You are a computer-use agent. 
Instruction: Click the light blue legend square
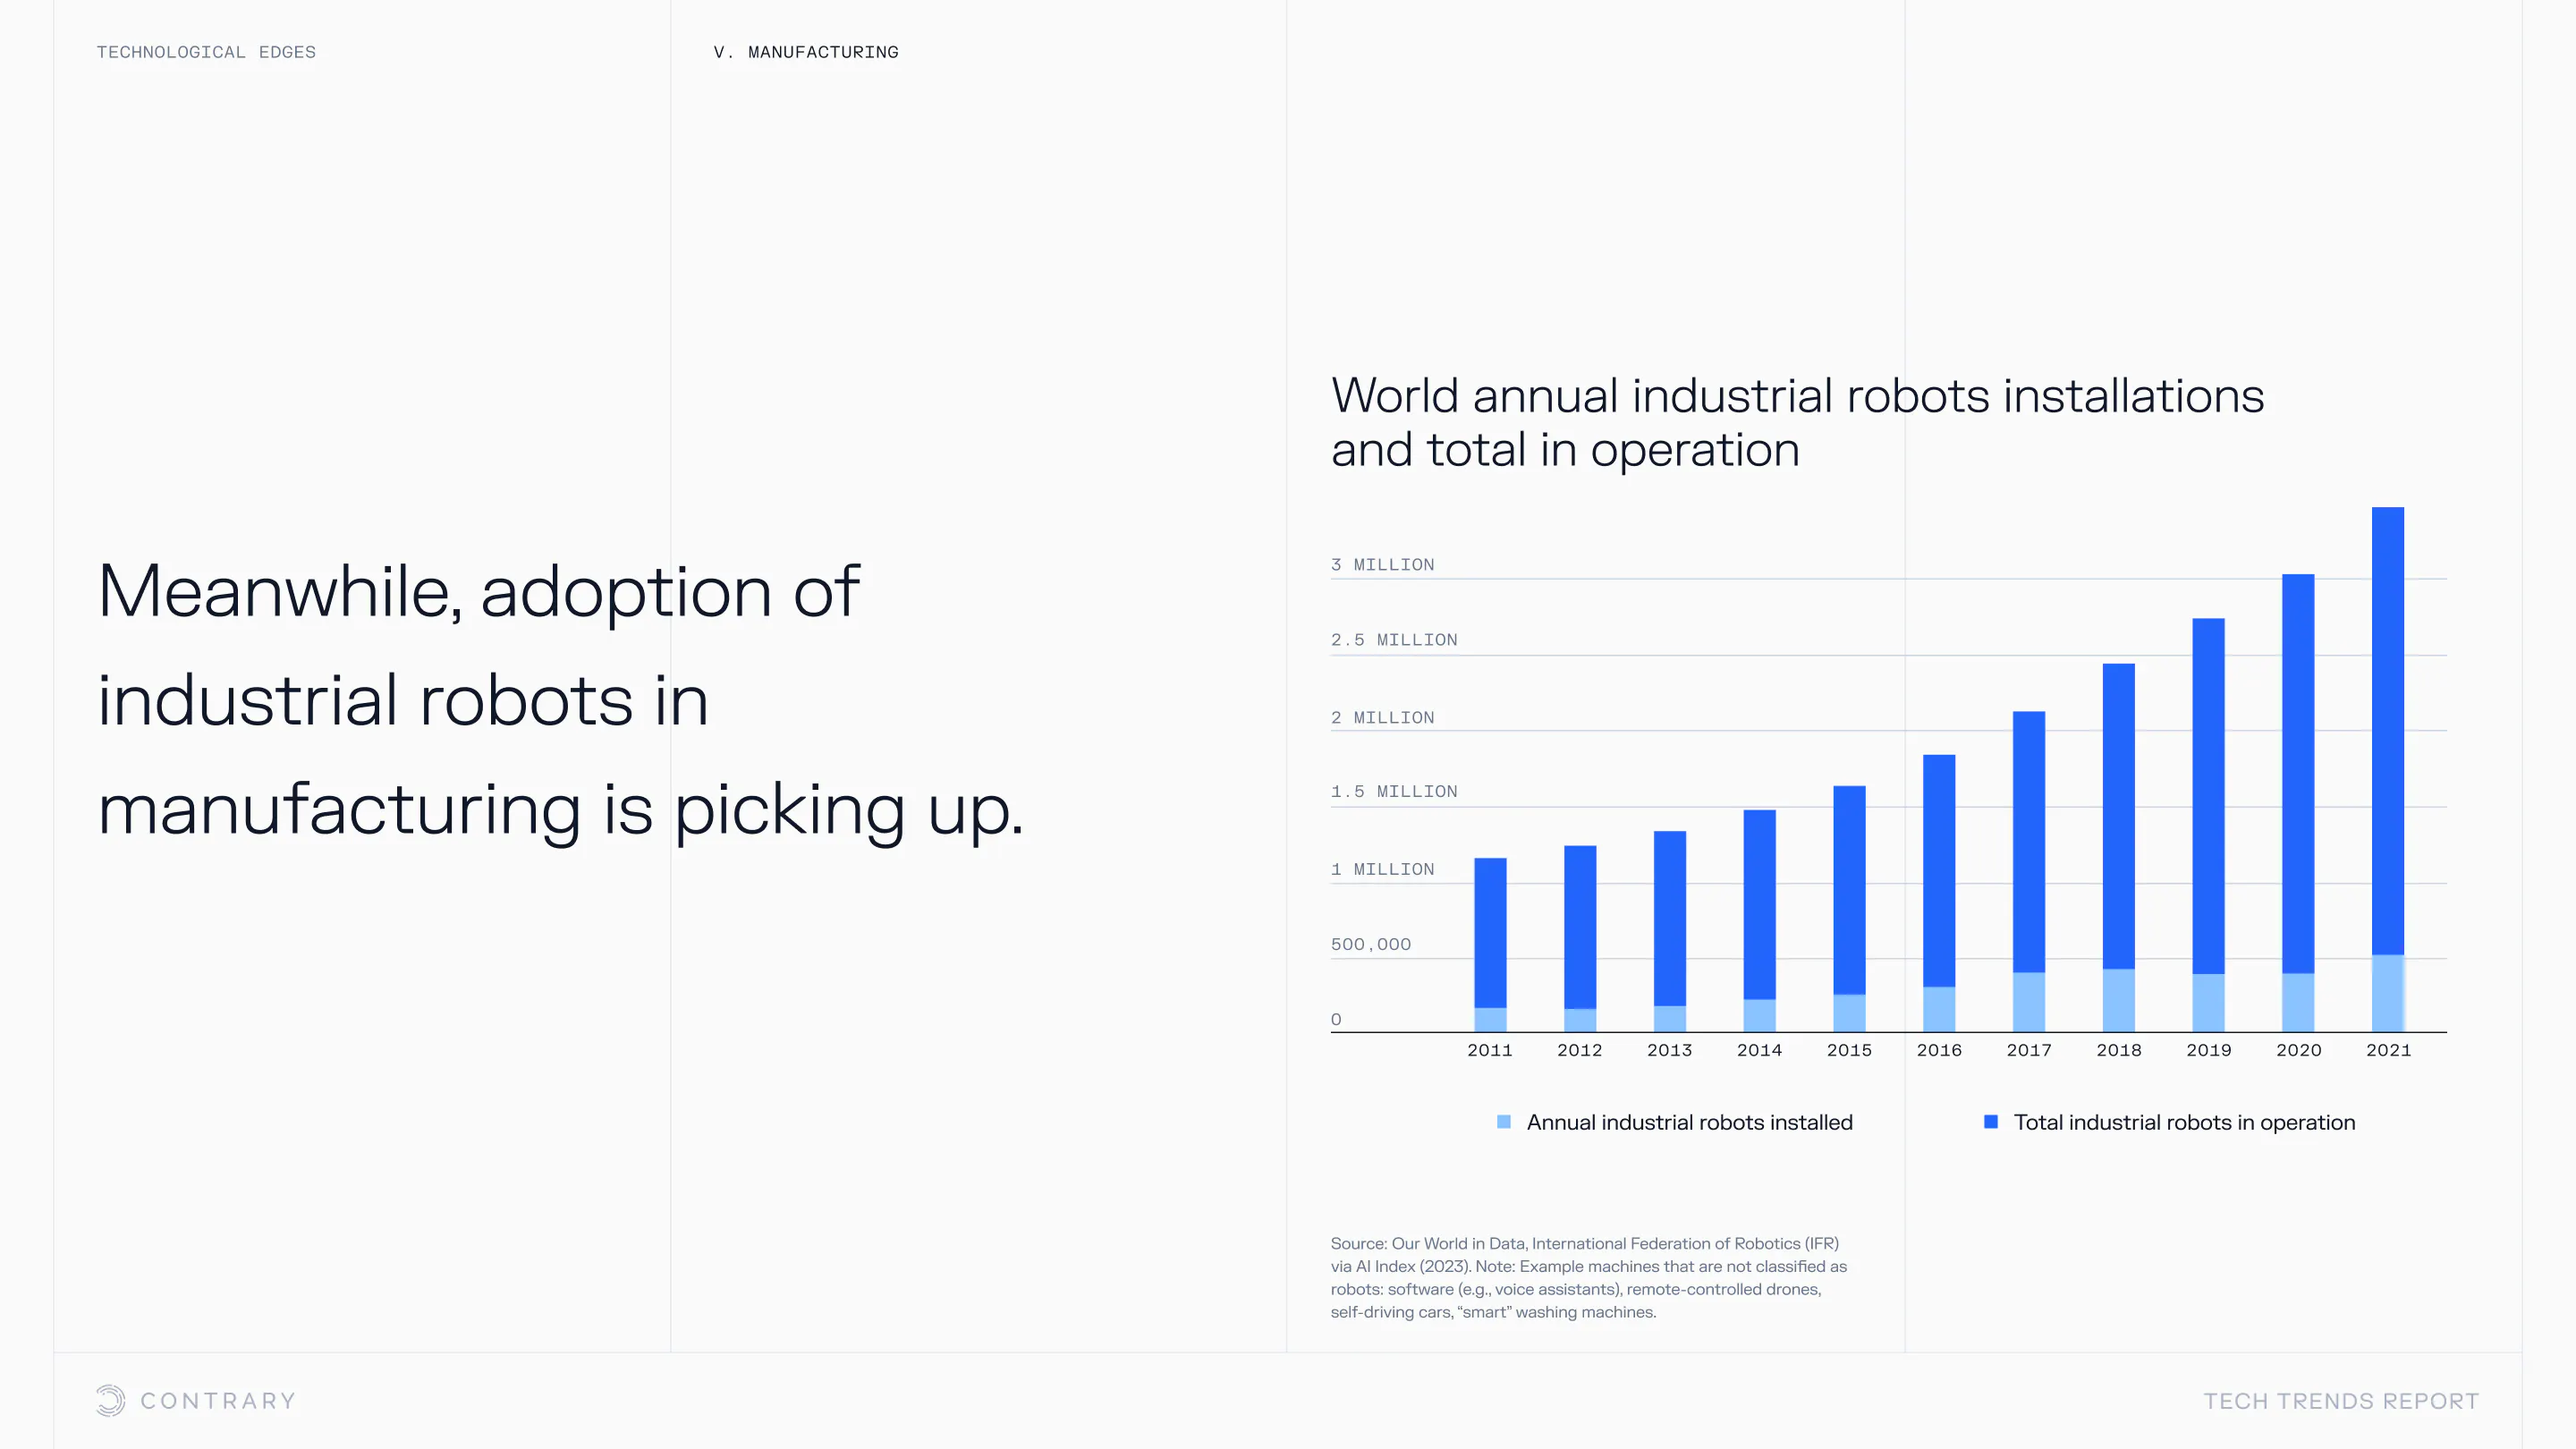click(x=1503, y=1122)
